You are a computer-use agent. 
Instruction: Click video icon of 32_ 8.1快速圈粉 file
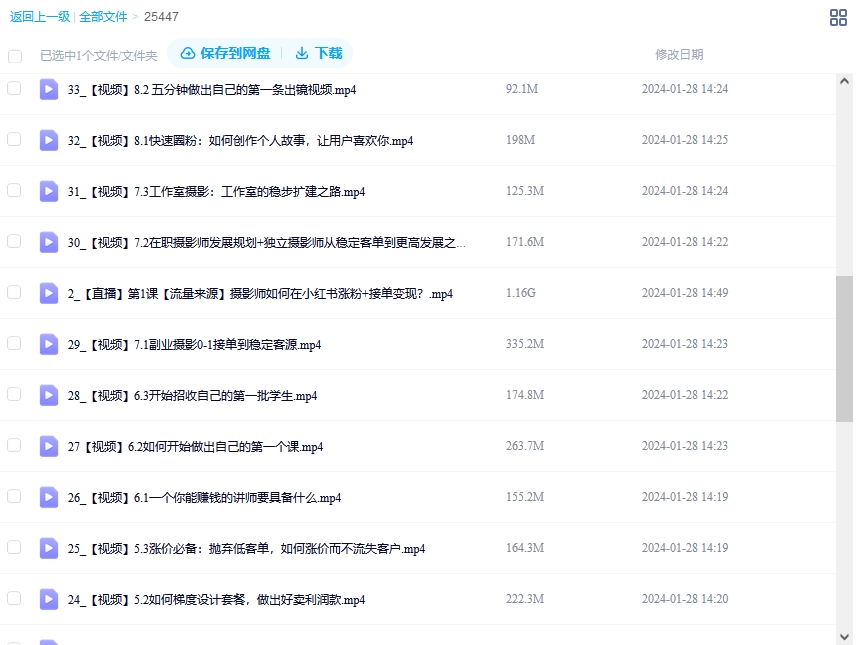(x=49, y=140)
